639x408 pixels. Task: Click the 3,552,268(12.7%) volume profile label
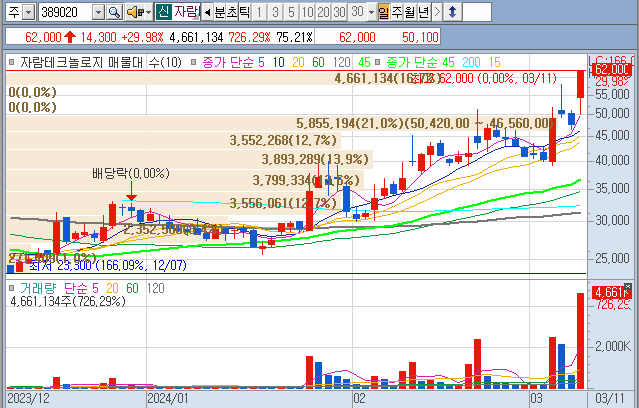283,140
